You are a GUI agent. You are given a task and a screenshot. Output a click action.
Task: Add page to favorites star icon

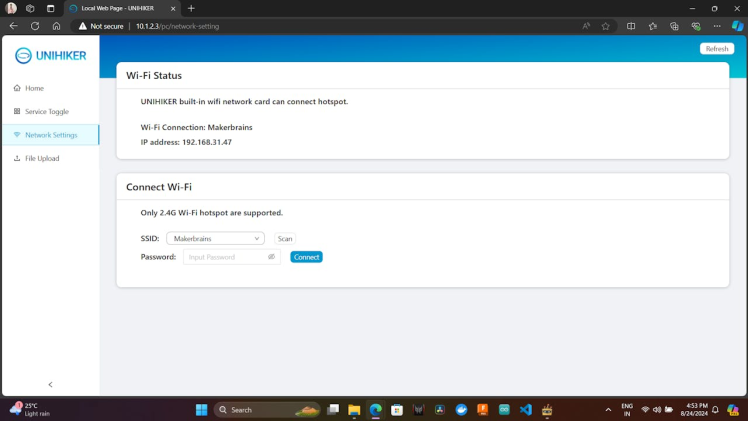pyautogui.click(x=605, y=26)
